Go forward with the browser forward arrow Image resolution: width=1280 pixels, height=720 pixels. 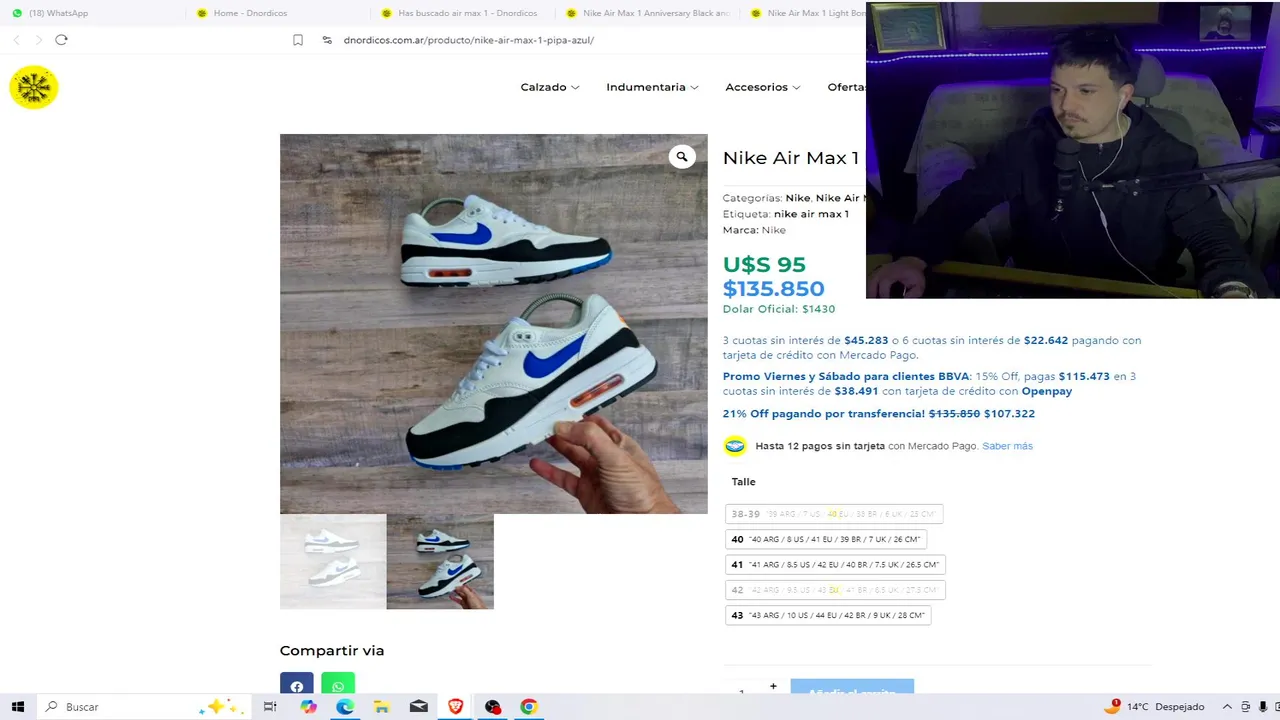[x=39, y=40]
